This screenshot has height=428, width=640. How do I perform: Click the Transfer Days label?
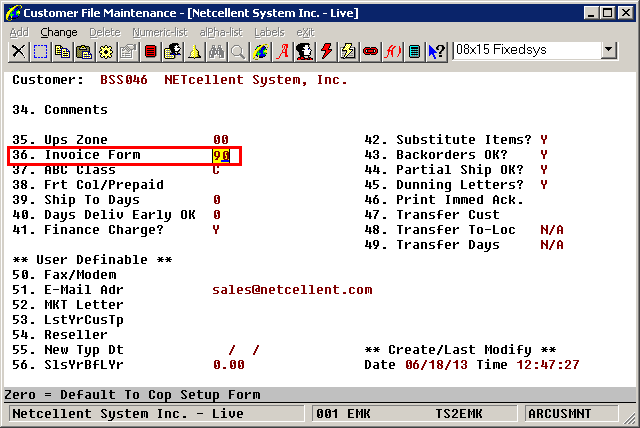pyautogui.click(x=448, y=245)
